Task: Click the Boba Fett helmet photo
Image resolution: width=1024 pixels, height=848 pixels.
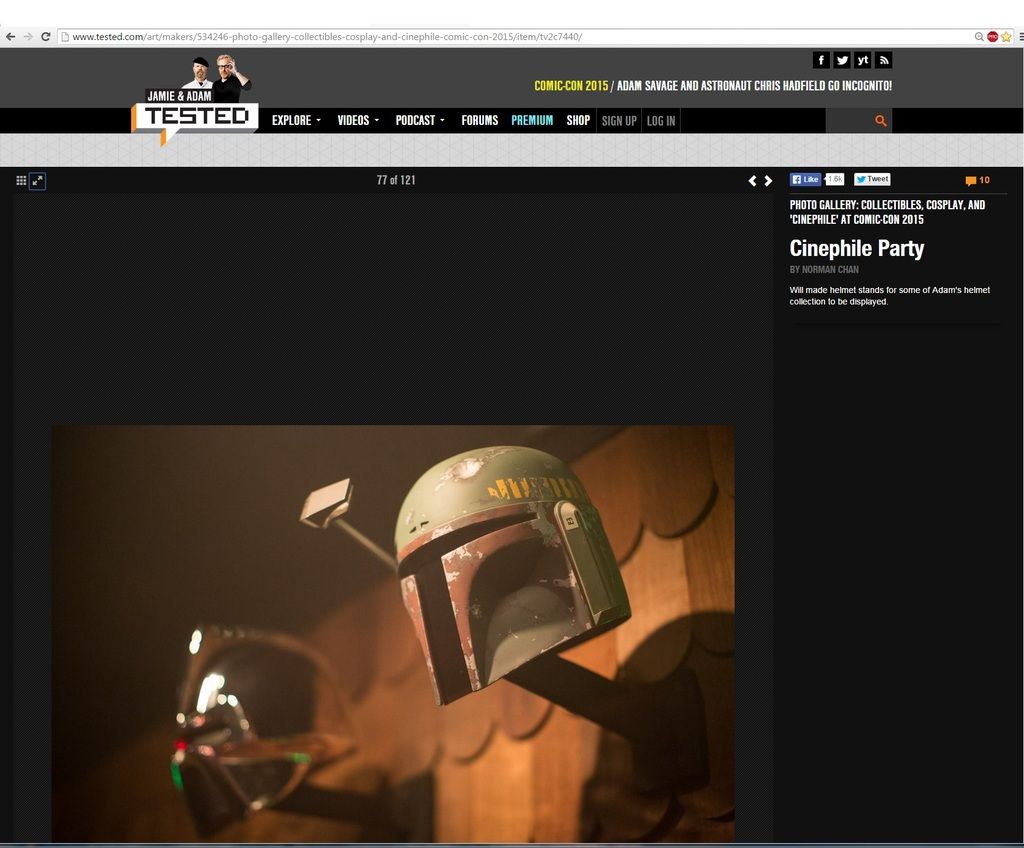Action: 393,634
